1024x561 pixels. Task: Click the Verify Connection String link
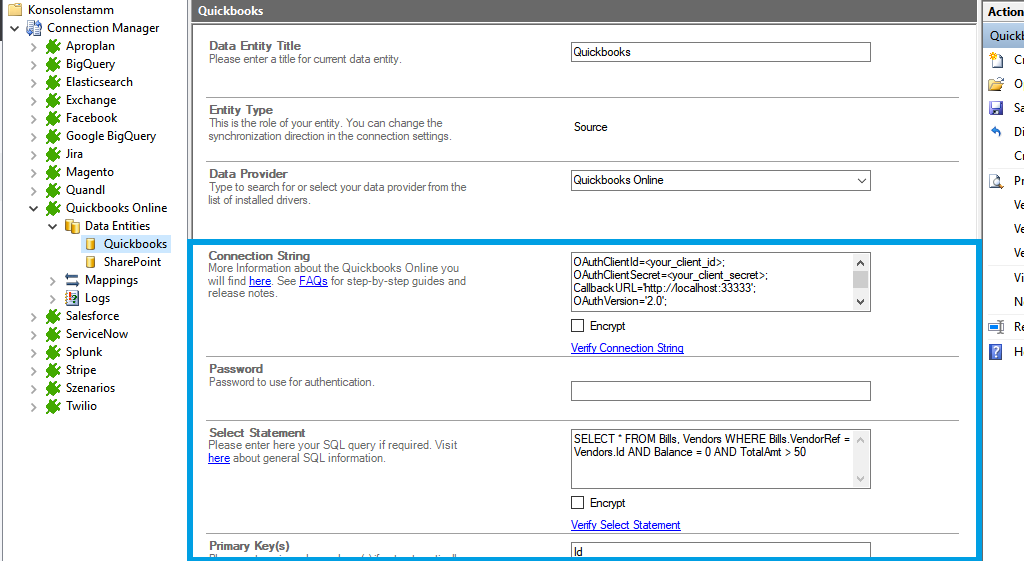pos(627,348)
